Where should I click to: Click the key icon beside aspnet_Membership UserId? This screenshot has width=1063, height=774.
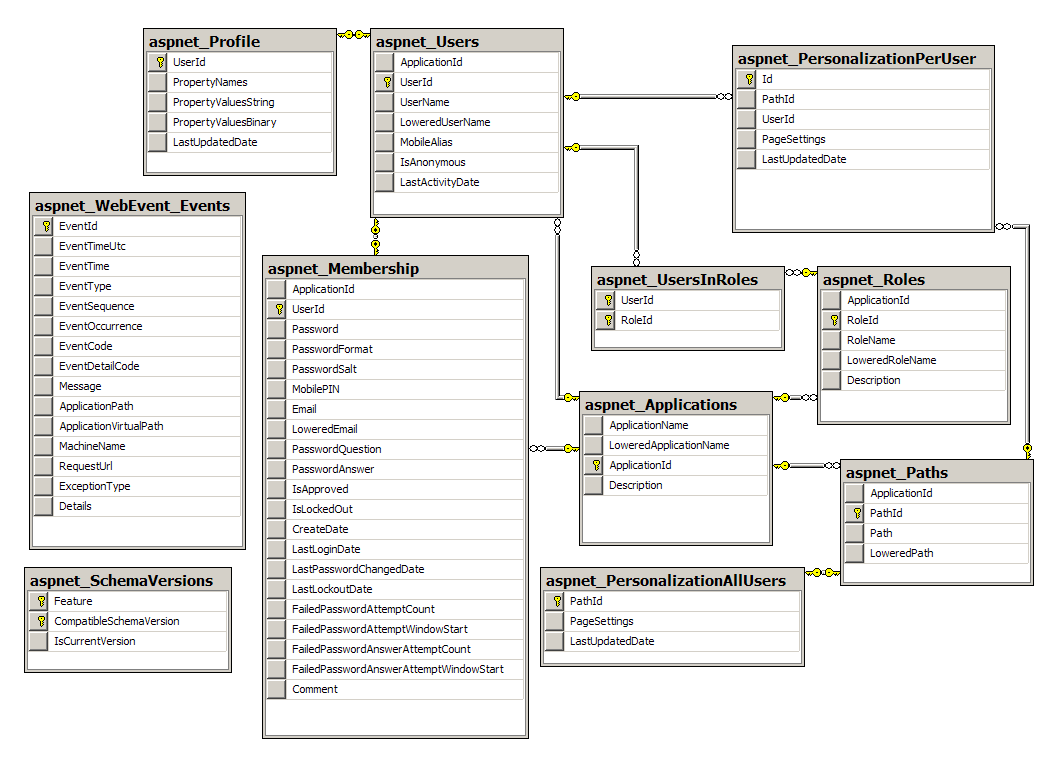click(279, 309)
